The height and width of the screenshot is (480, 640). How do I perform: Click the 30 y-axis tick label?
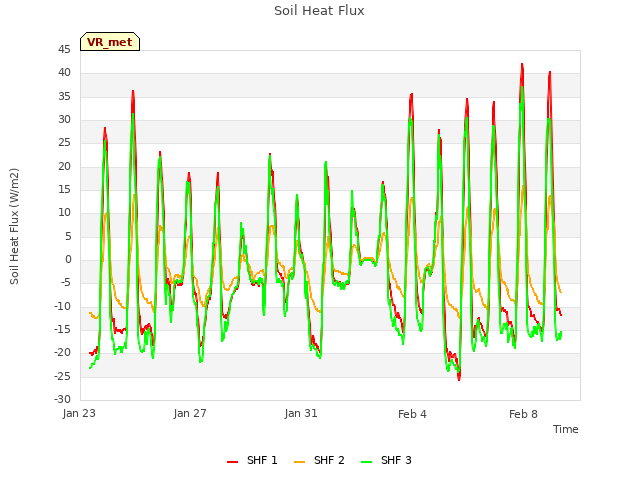tap(64, 120)
